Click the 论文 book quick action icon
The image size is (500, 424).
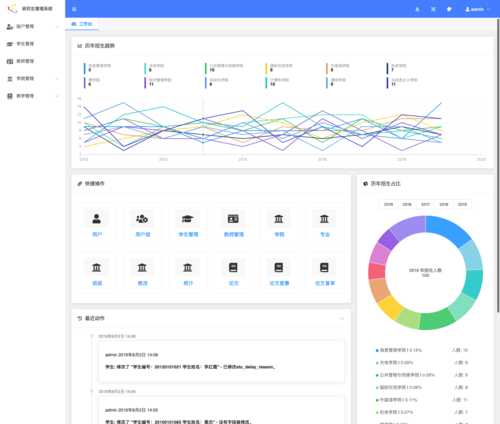pyautogui.click(x=233, y=267)
